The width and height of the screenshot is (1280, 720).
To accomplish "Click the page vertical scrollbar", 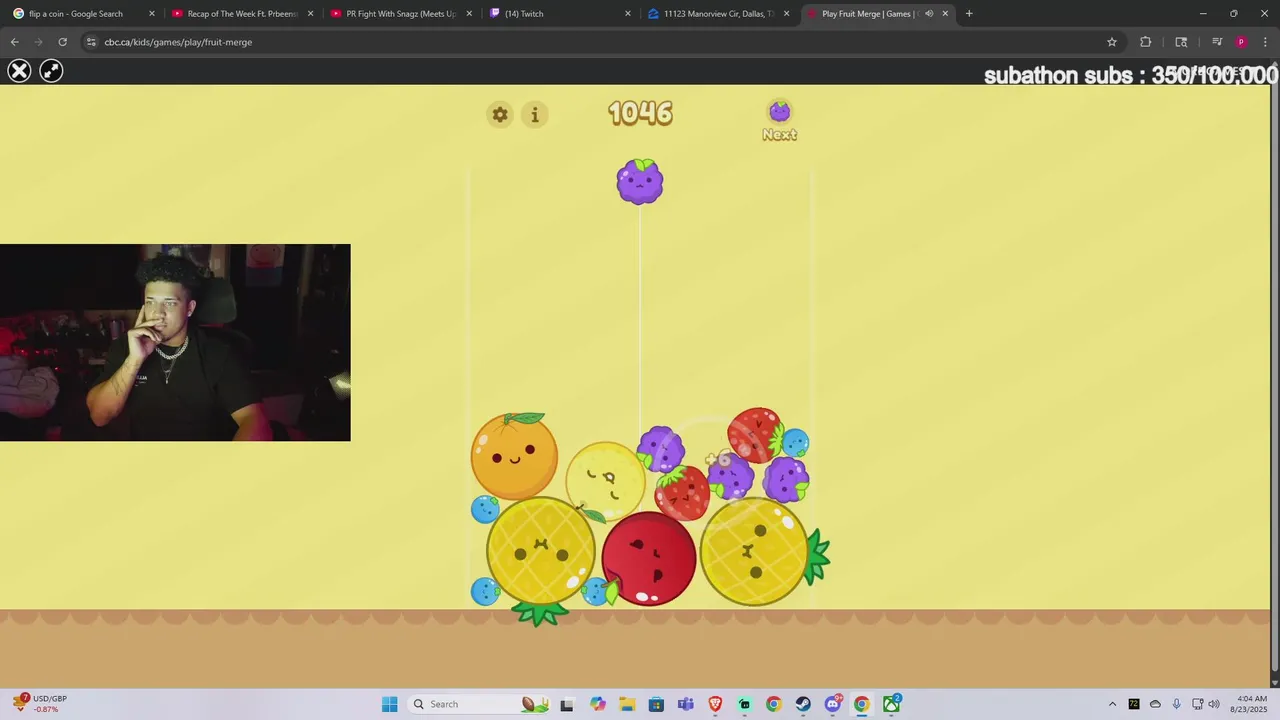I will pos(1274,374).
